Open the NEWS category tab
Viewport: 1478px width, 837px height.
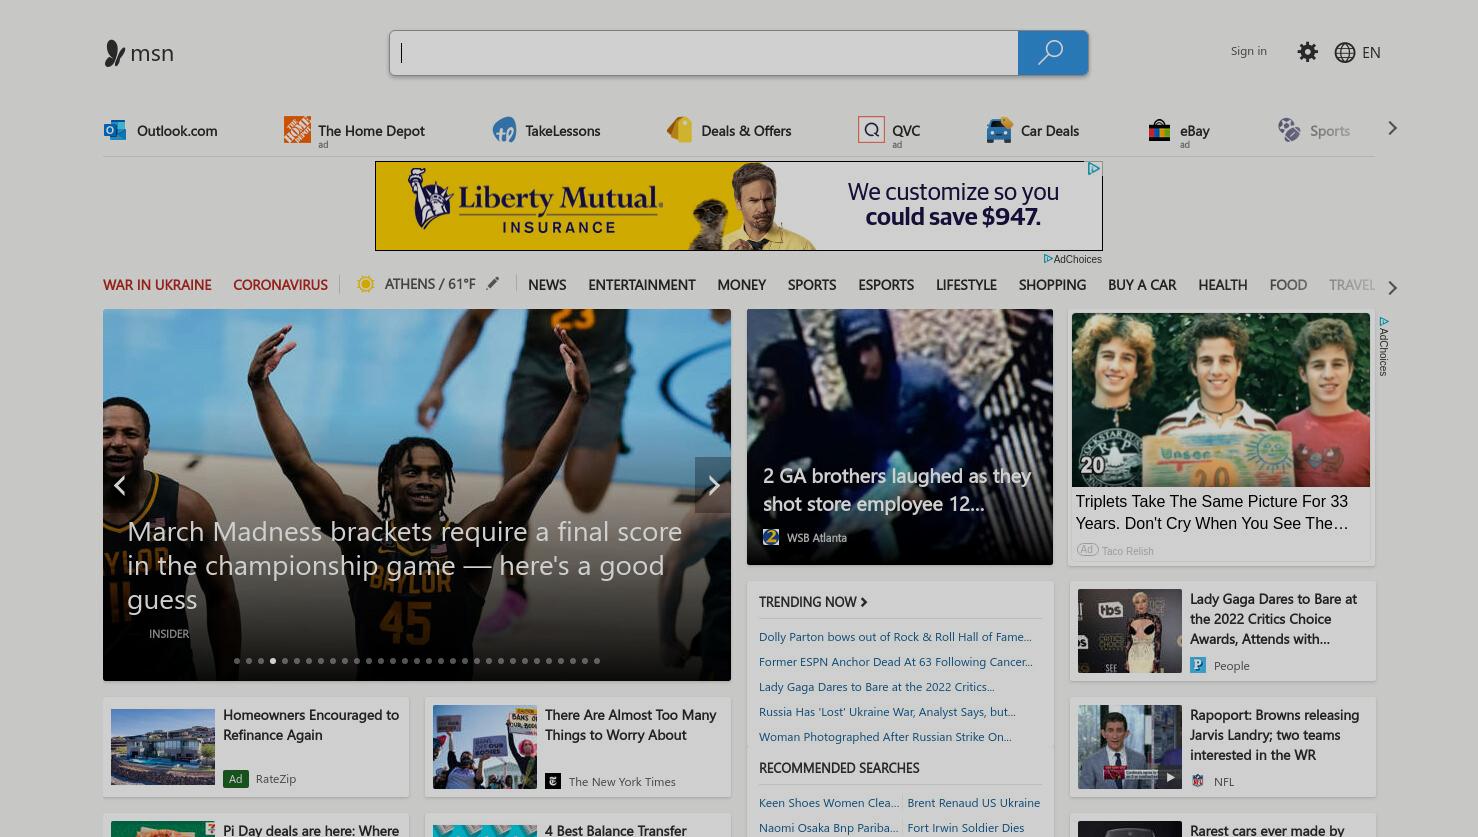(x=547, y=285)
